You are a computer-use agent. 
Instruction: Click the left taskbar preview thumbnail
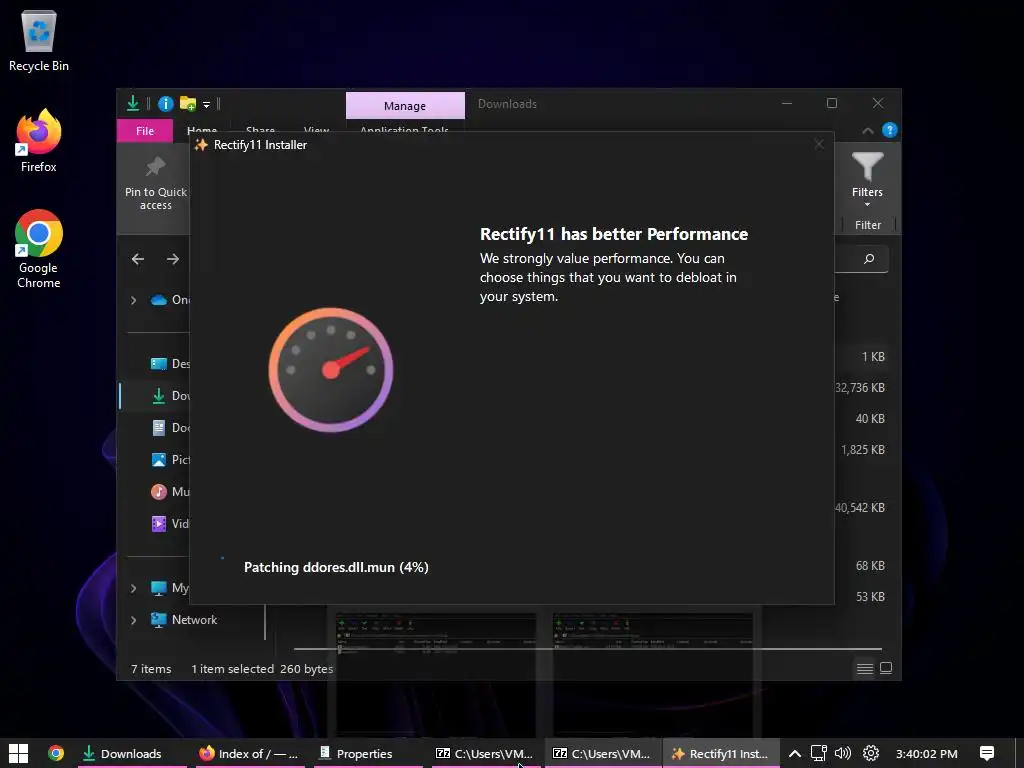tap(436, 673)
